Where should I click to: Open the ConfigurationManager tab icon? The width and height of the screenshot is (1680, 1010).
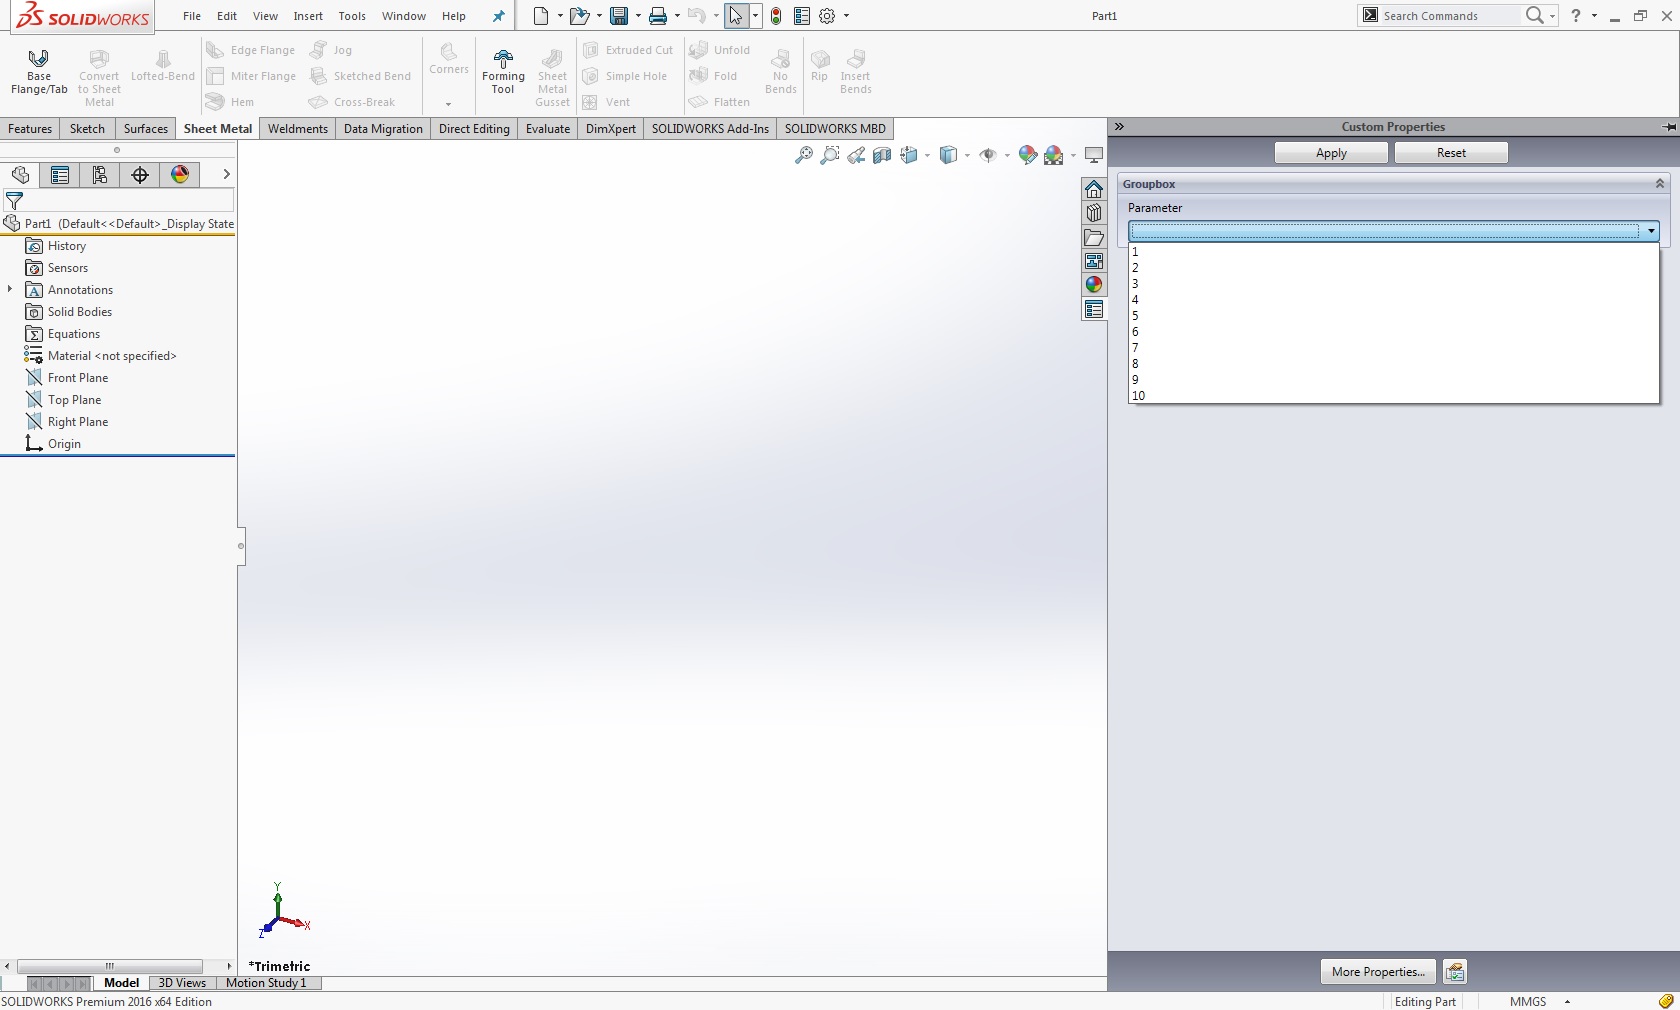pyautogui.click(x=100, y=175)
